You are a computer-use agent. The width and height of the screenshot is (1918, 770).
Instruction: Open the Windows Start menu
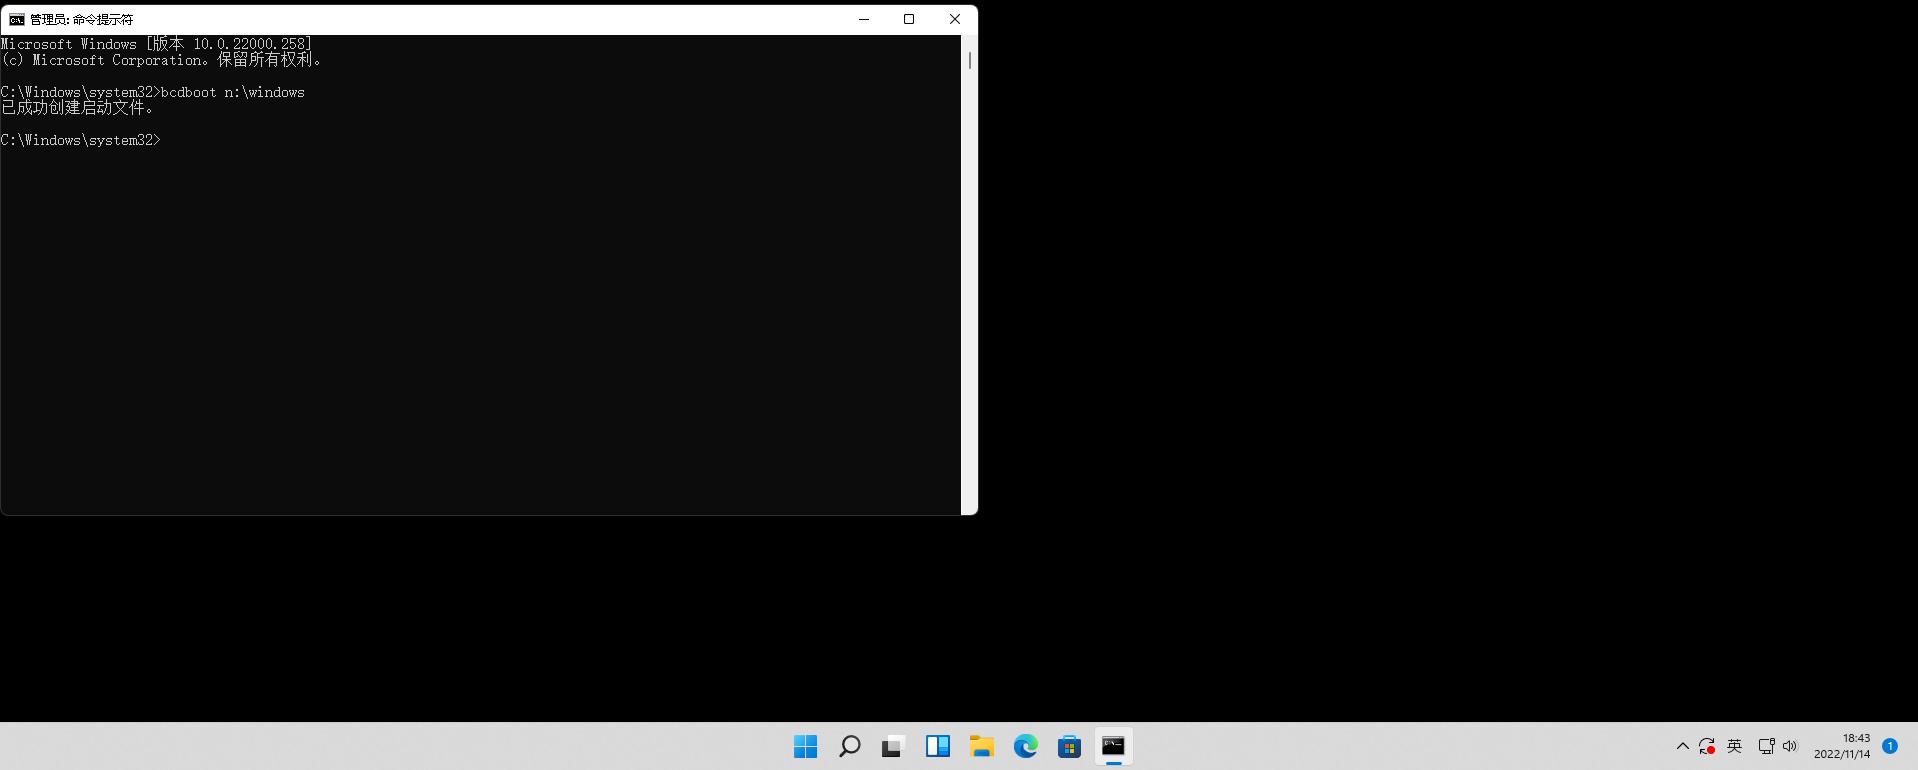pos(805,746)
